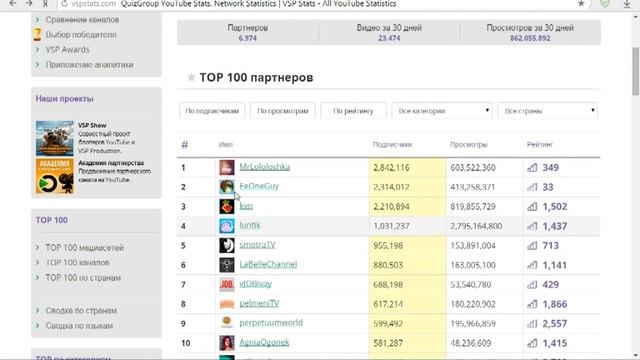Click rating chart icon in FeOneGuy row

(532, 187)
